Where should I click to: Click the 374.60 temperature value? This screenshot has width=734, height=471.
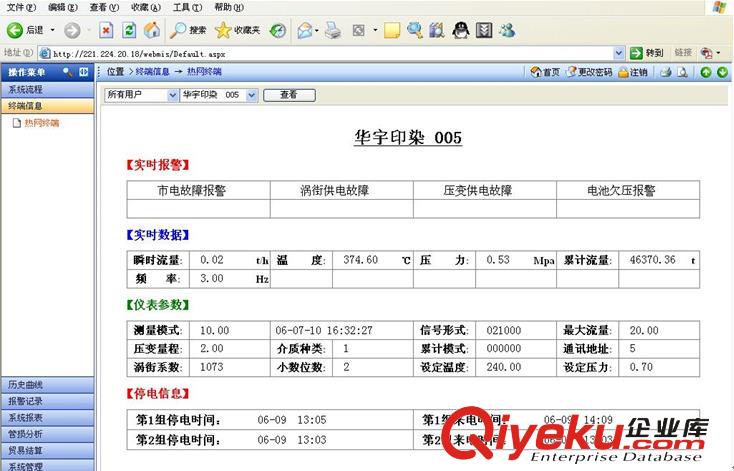click(360, 260)
